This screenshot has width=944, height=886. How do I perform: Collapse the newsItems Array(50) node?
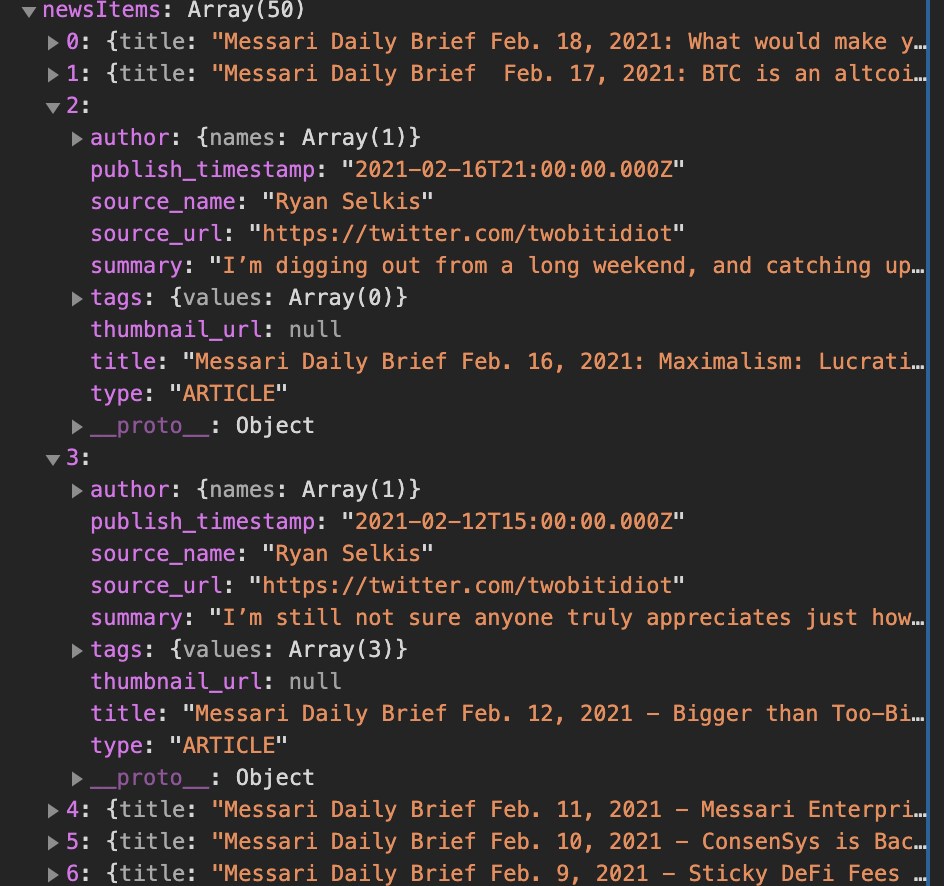(29, 11)
